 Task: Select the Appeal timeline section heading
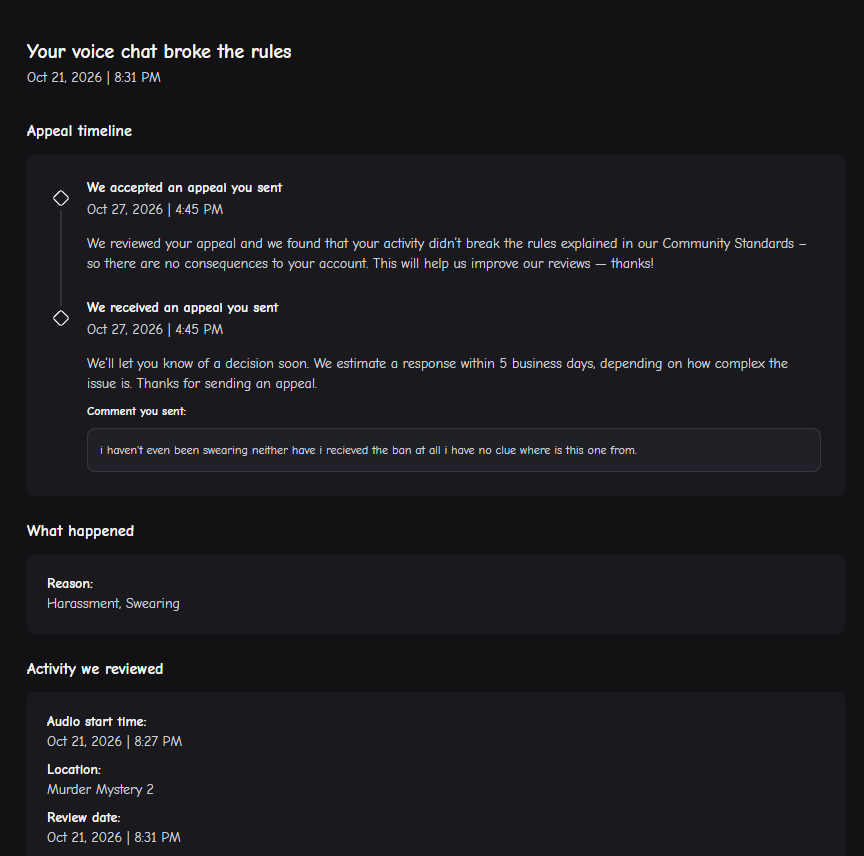coord(79,131)
